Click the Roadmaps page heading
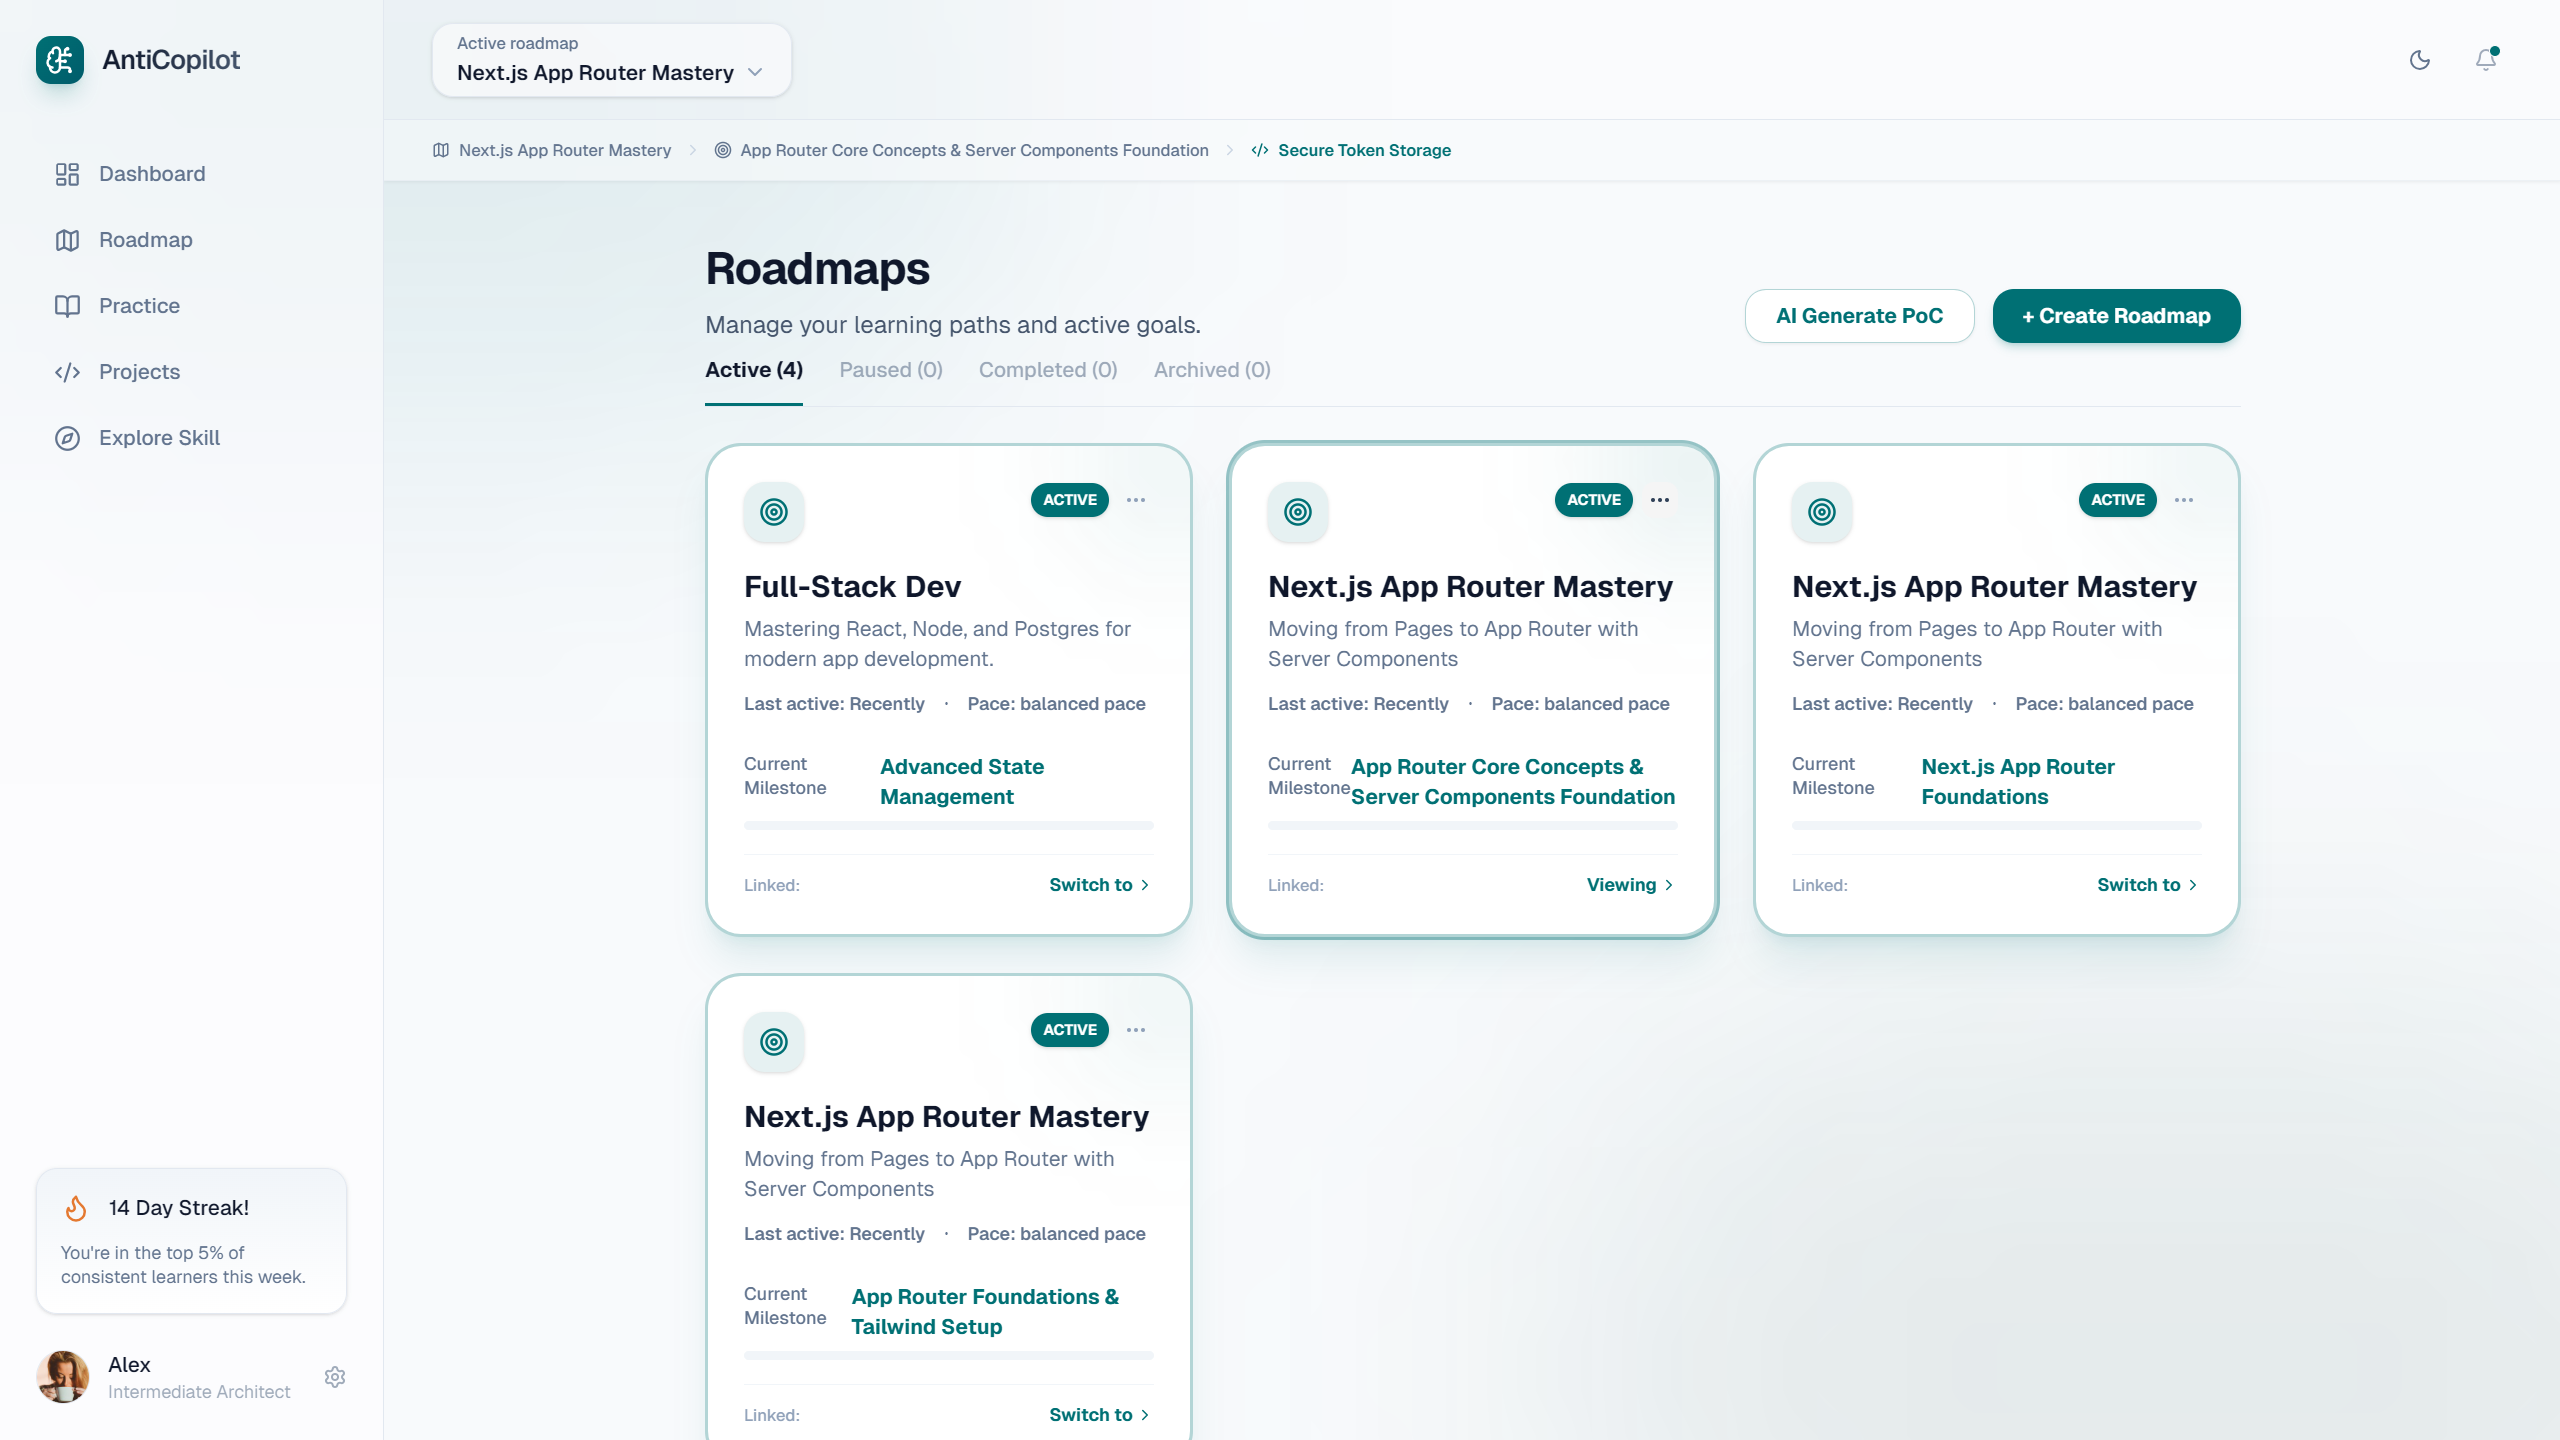This screenshot has width=2560, height=1440. coord(817,269)
